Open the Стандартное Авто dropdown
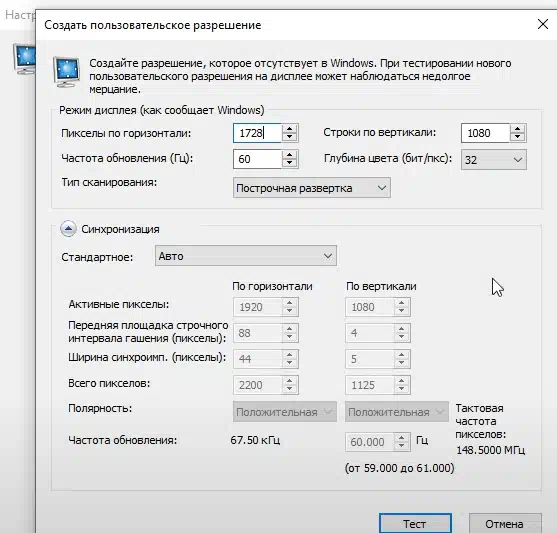Image resolution: width=557 pixels, height=533 pixels. (246, 255)
